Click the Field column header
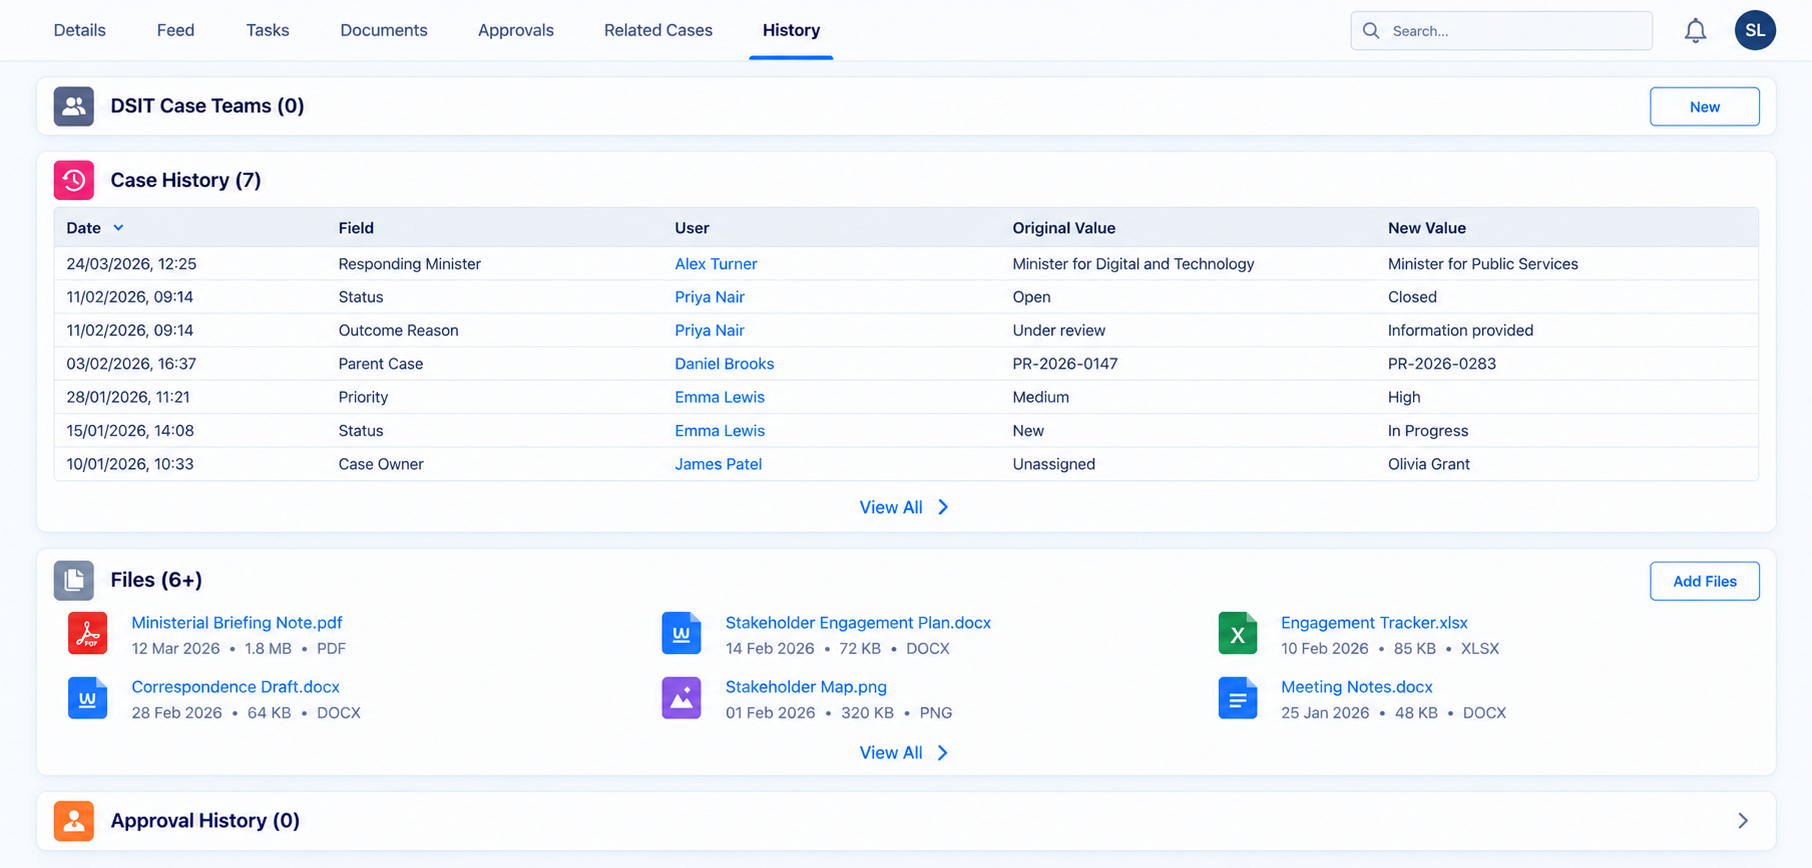The height and width of the screenshot is (868, 1812). 356,228
